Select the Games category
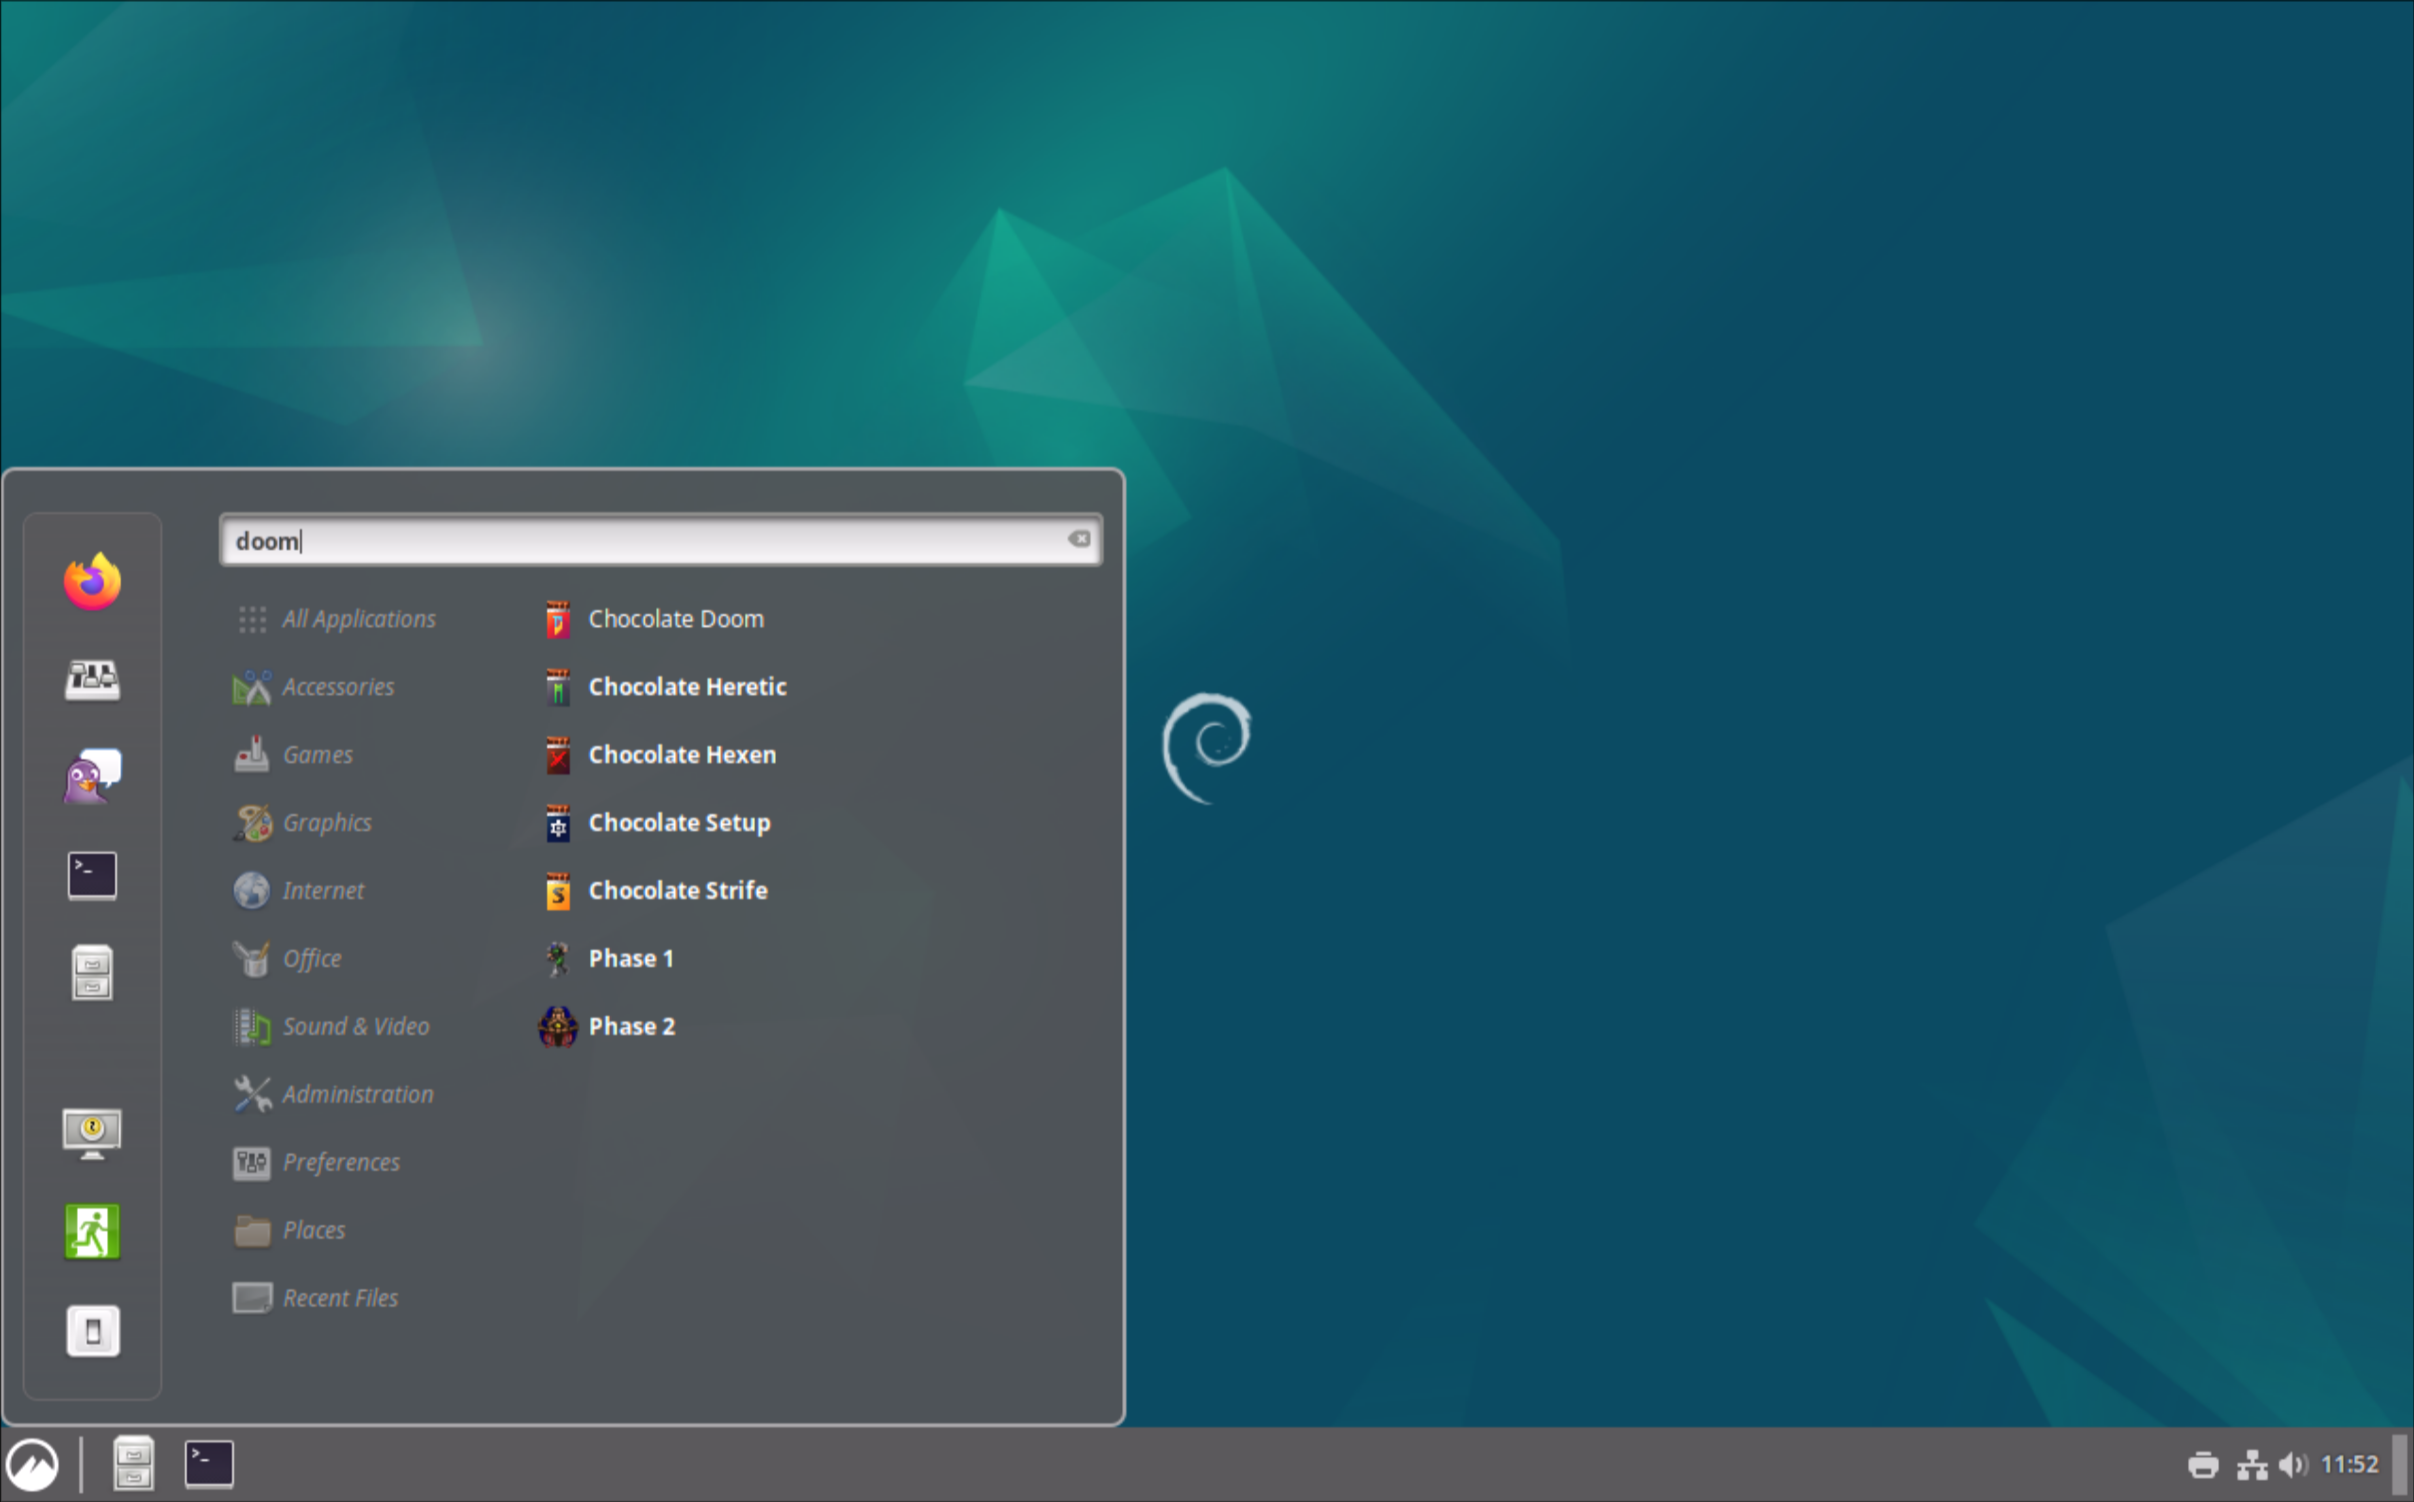The width and height of the screenshot is (2414, 1502). coord(316,755)
